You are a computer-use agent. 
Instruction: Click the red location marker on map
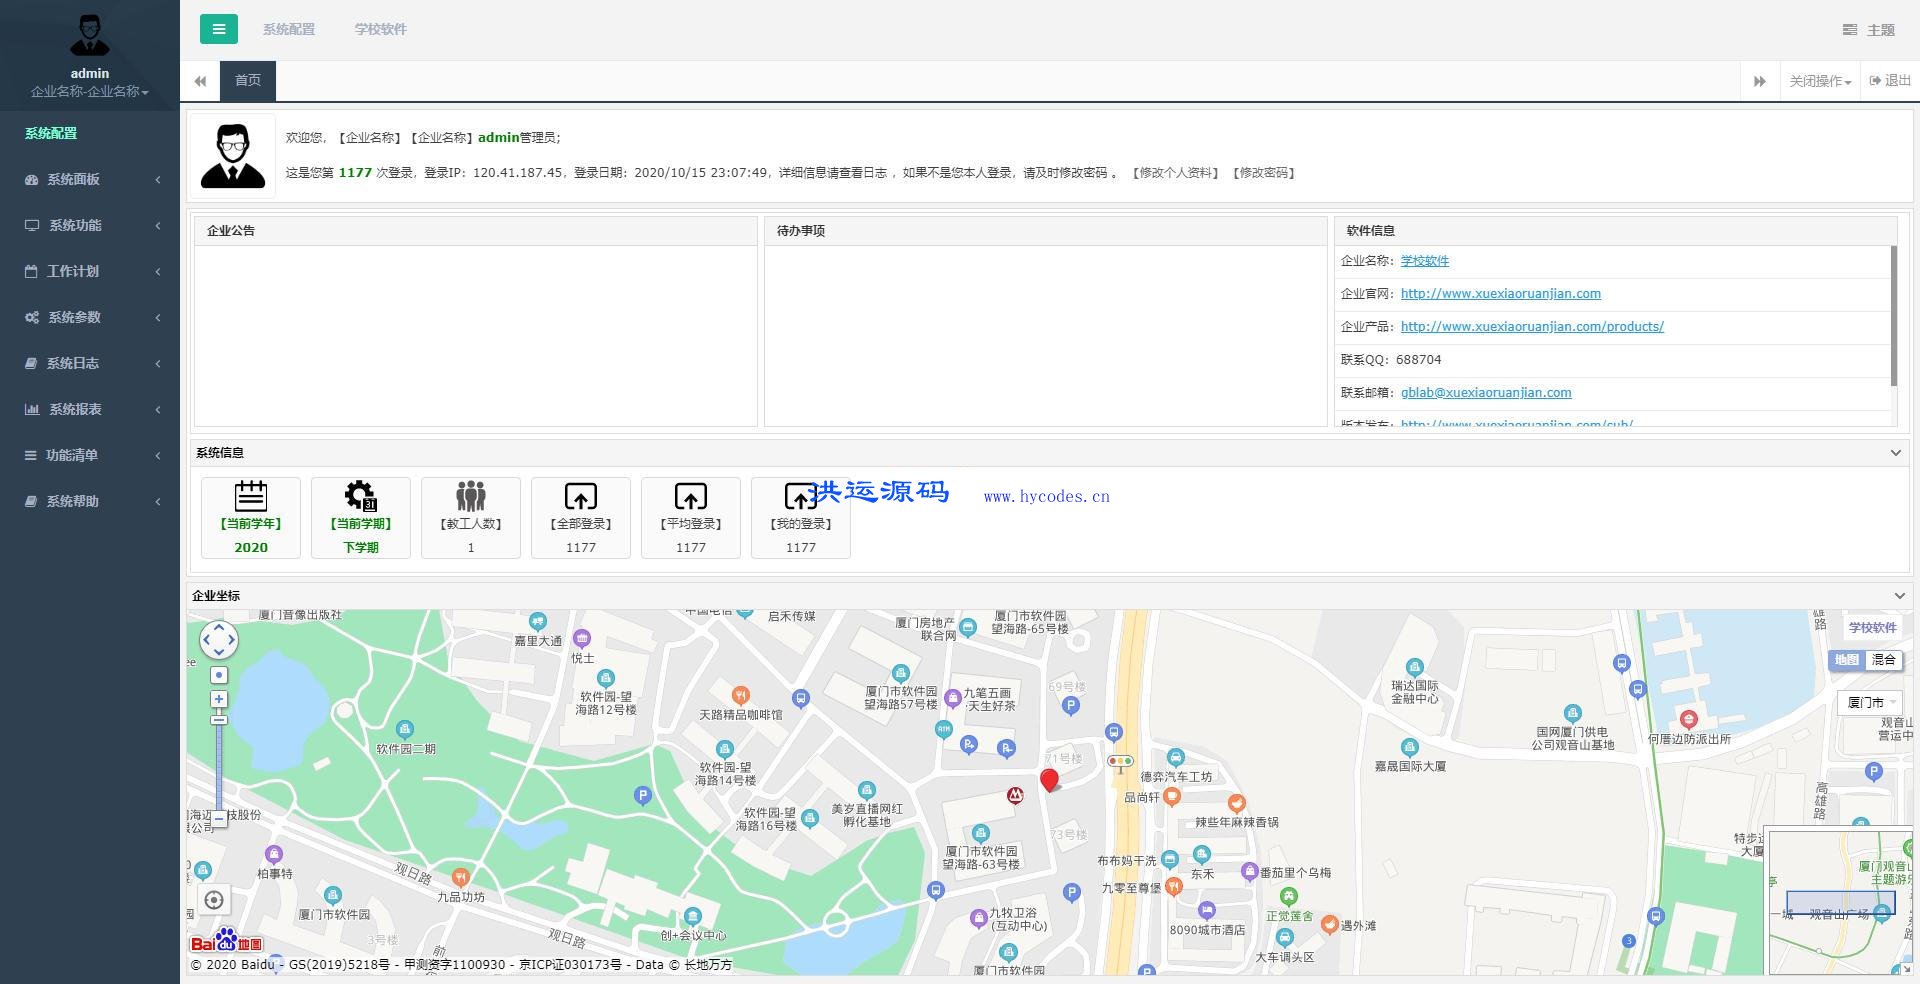[x=1049, y=780]
